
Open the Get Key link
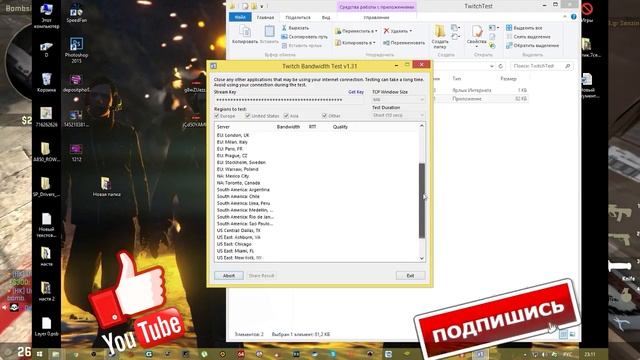click(356, 92)
